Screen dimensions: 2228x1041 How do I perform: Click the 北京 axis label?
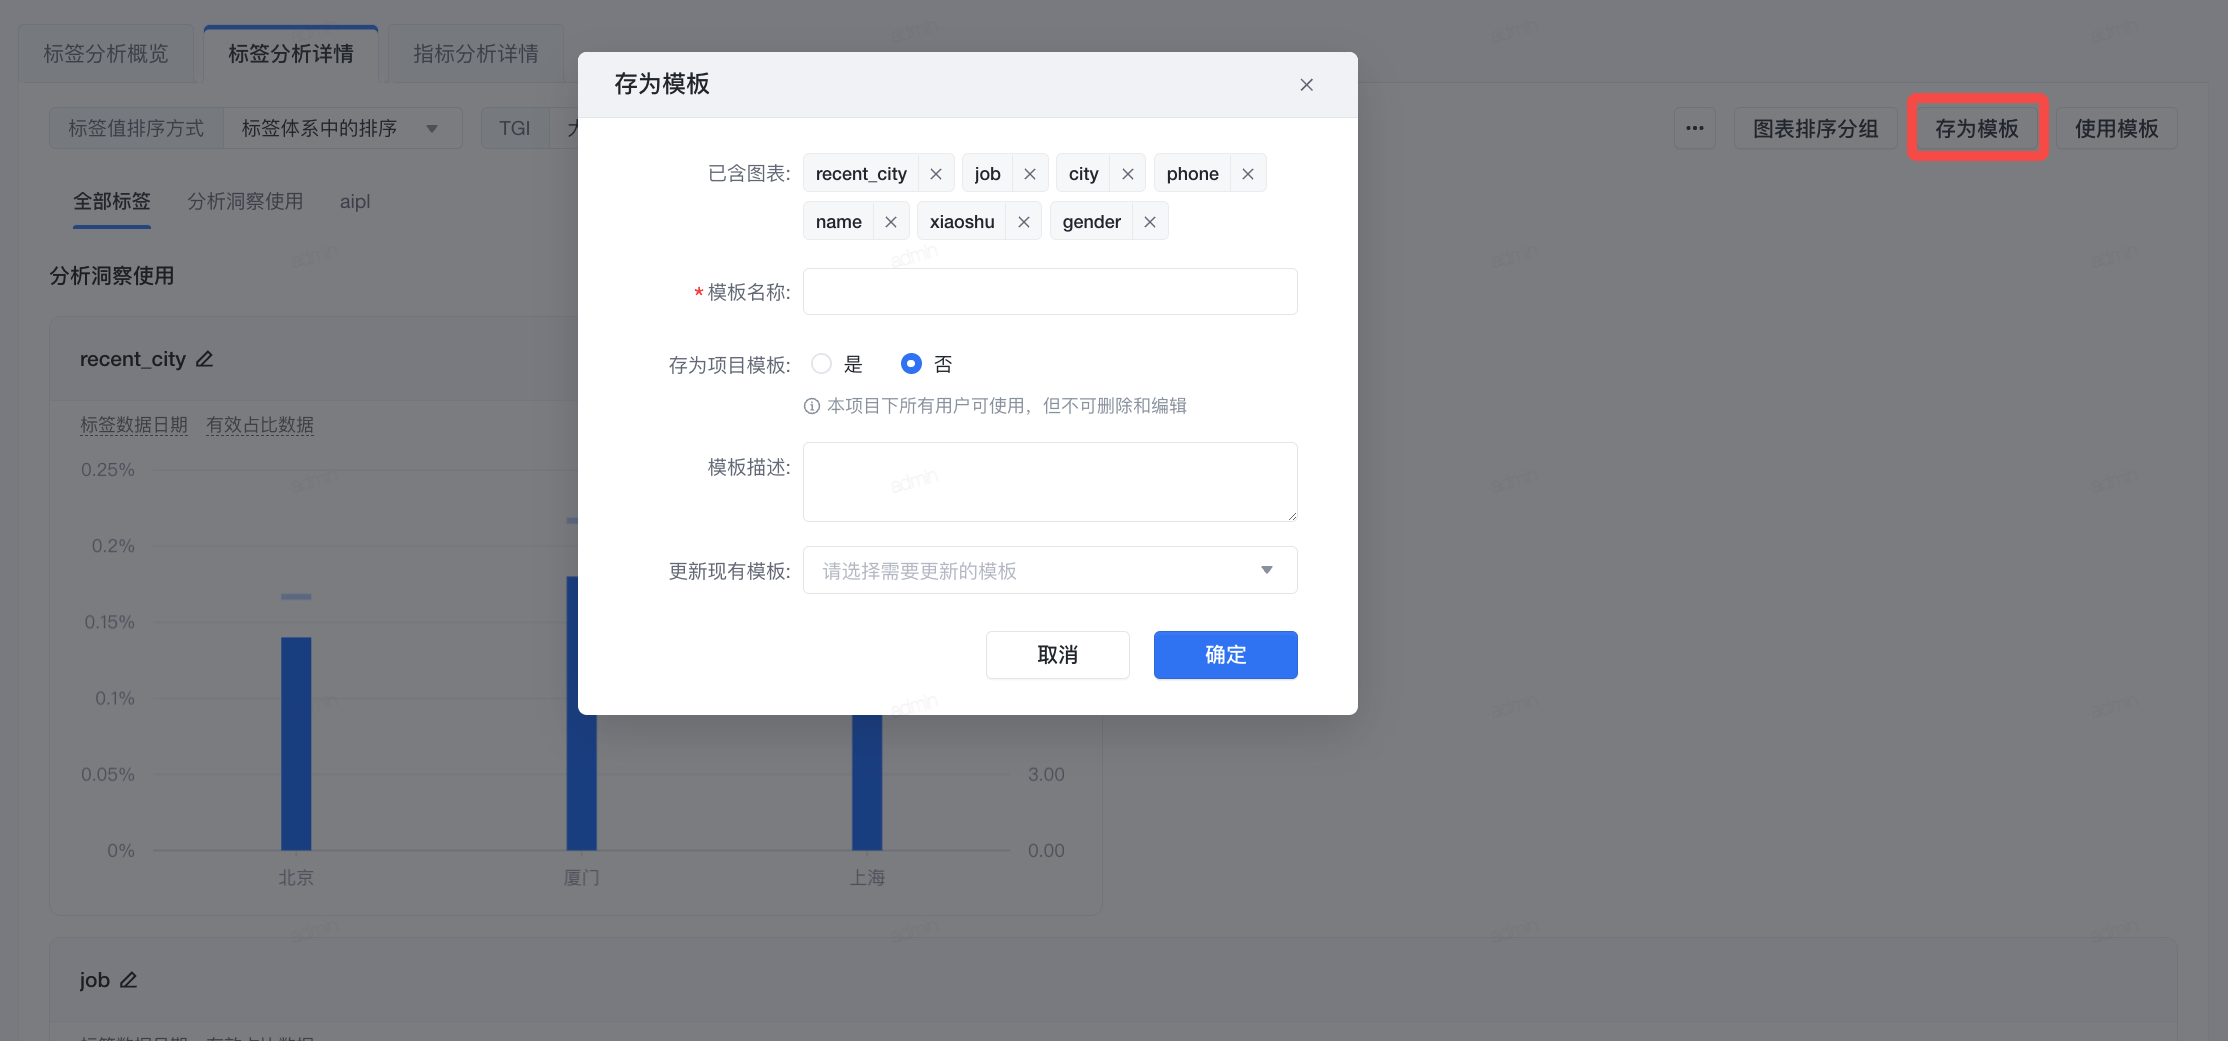pyautogui.click(x=296, y=878)
